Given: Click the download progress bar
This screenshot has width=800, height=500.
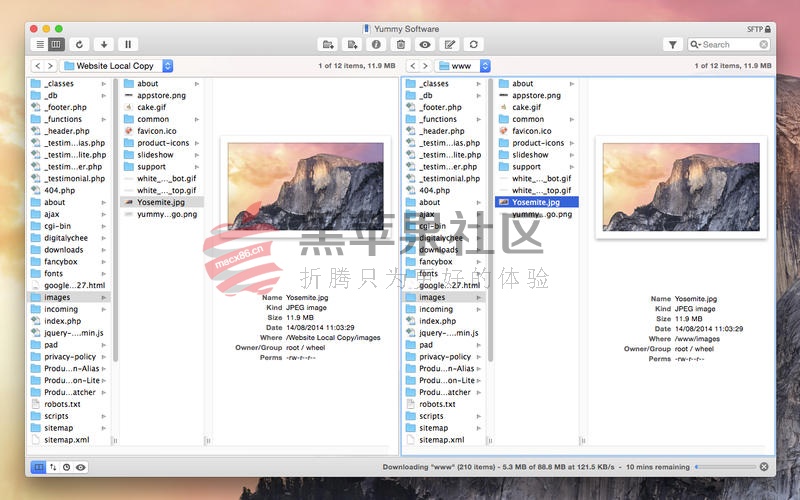Looking at the screenshot, I should [725, 467].
